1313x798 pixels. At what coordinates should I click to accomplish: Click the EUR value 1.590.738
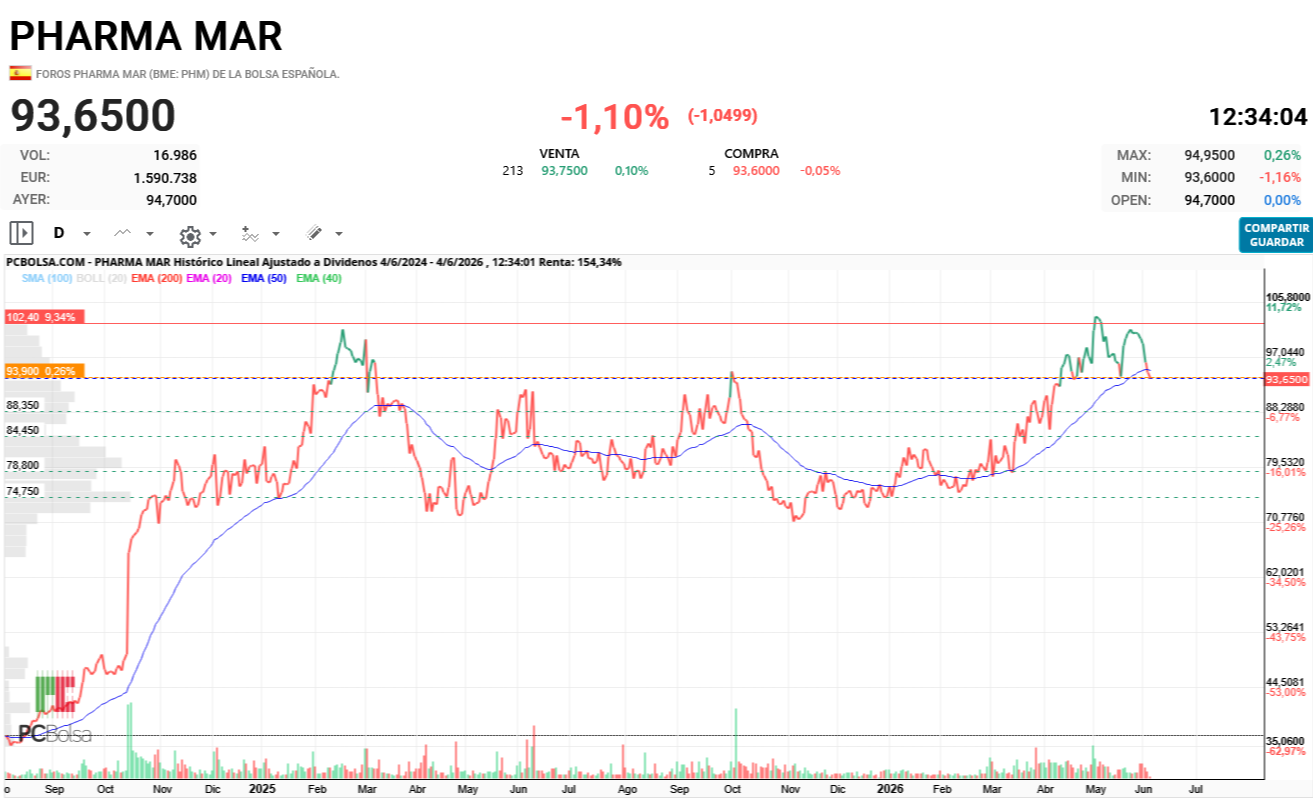pos(165,177)
